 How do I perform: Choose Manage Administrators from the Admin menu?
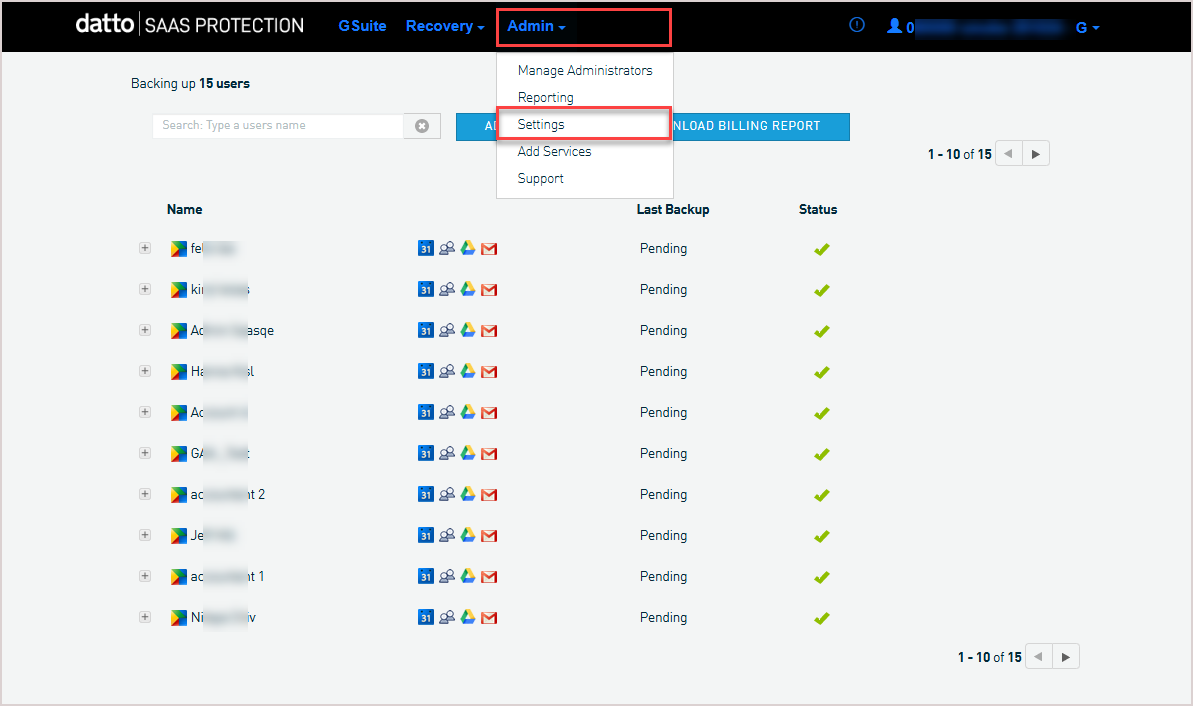pos(585,70)
